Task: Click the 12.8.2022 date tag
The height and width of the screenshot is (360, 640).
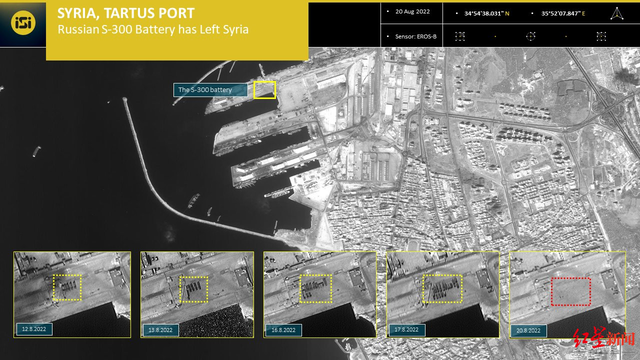Action: click(34, 329)
